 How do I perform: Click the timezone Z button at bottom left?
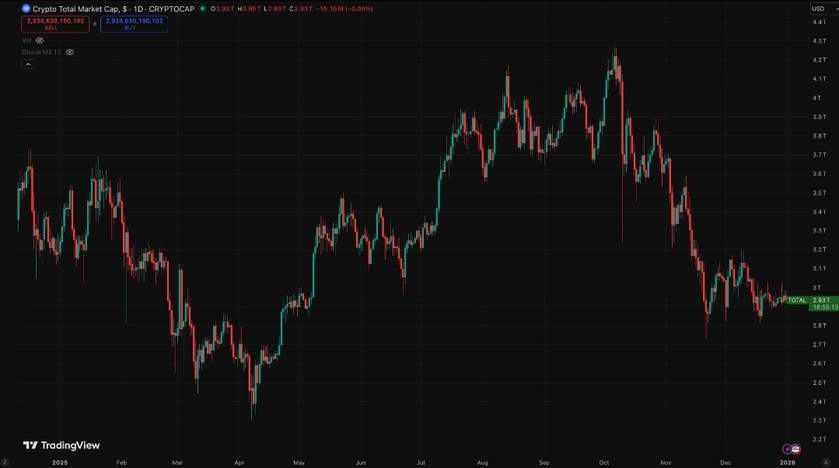coord(5,463)
